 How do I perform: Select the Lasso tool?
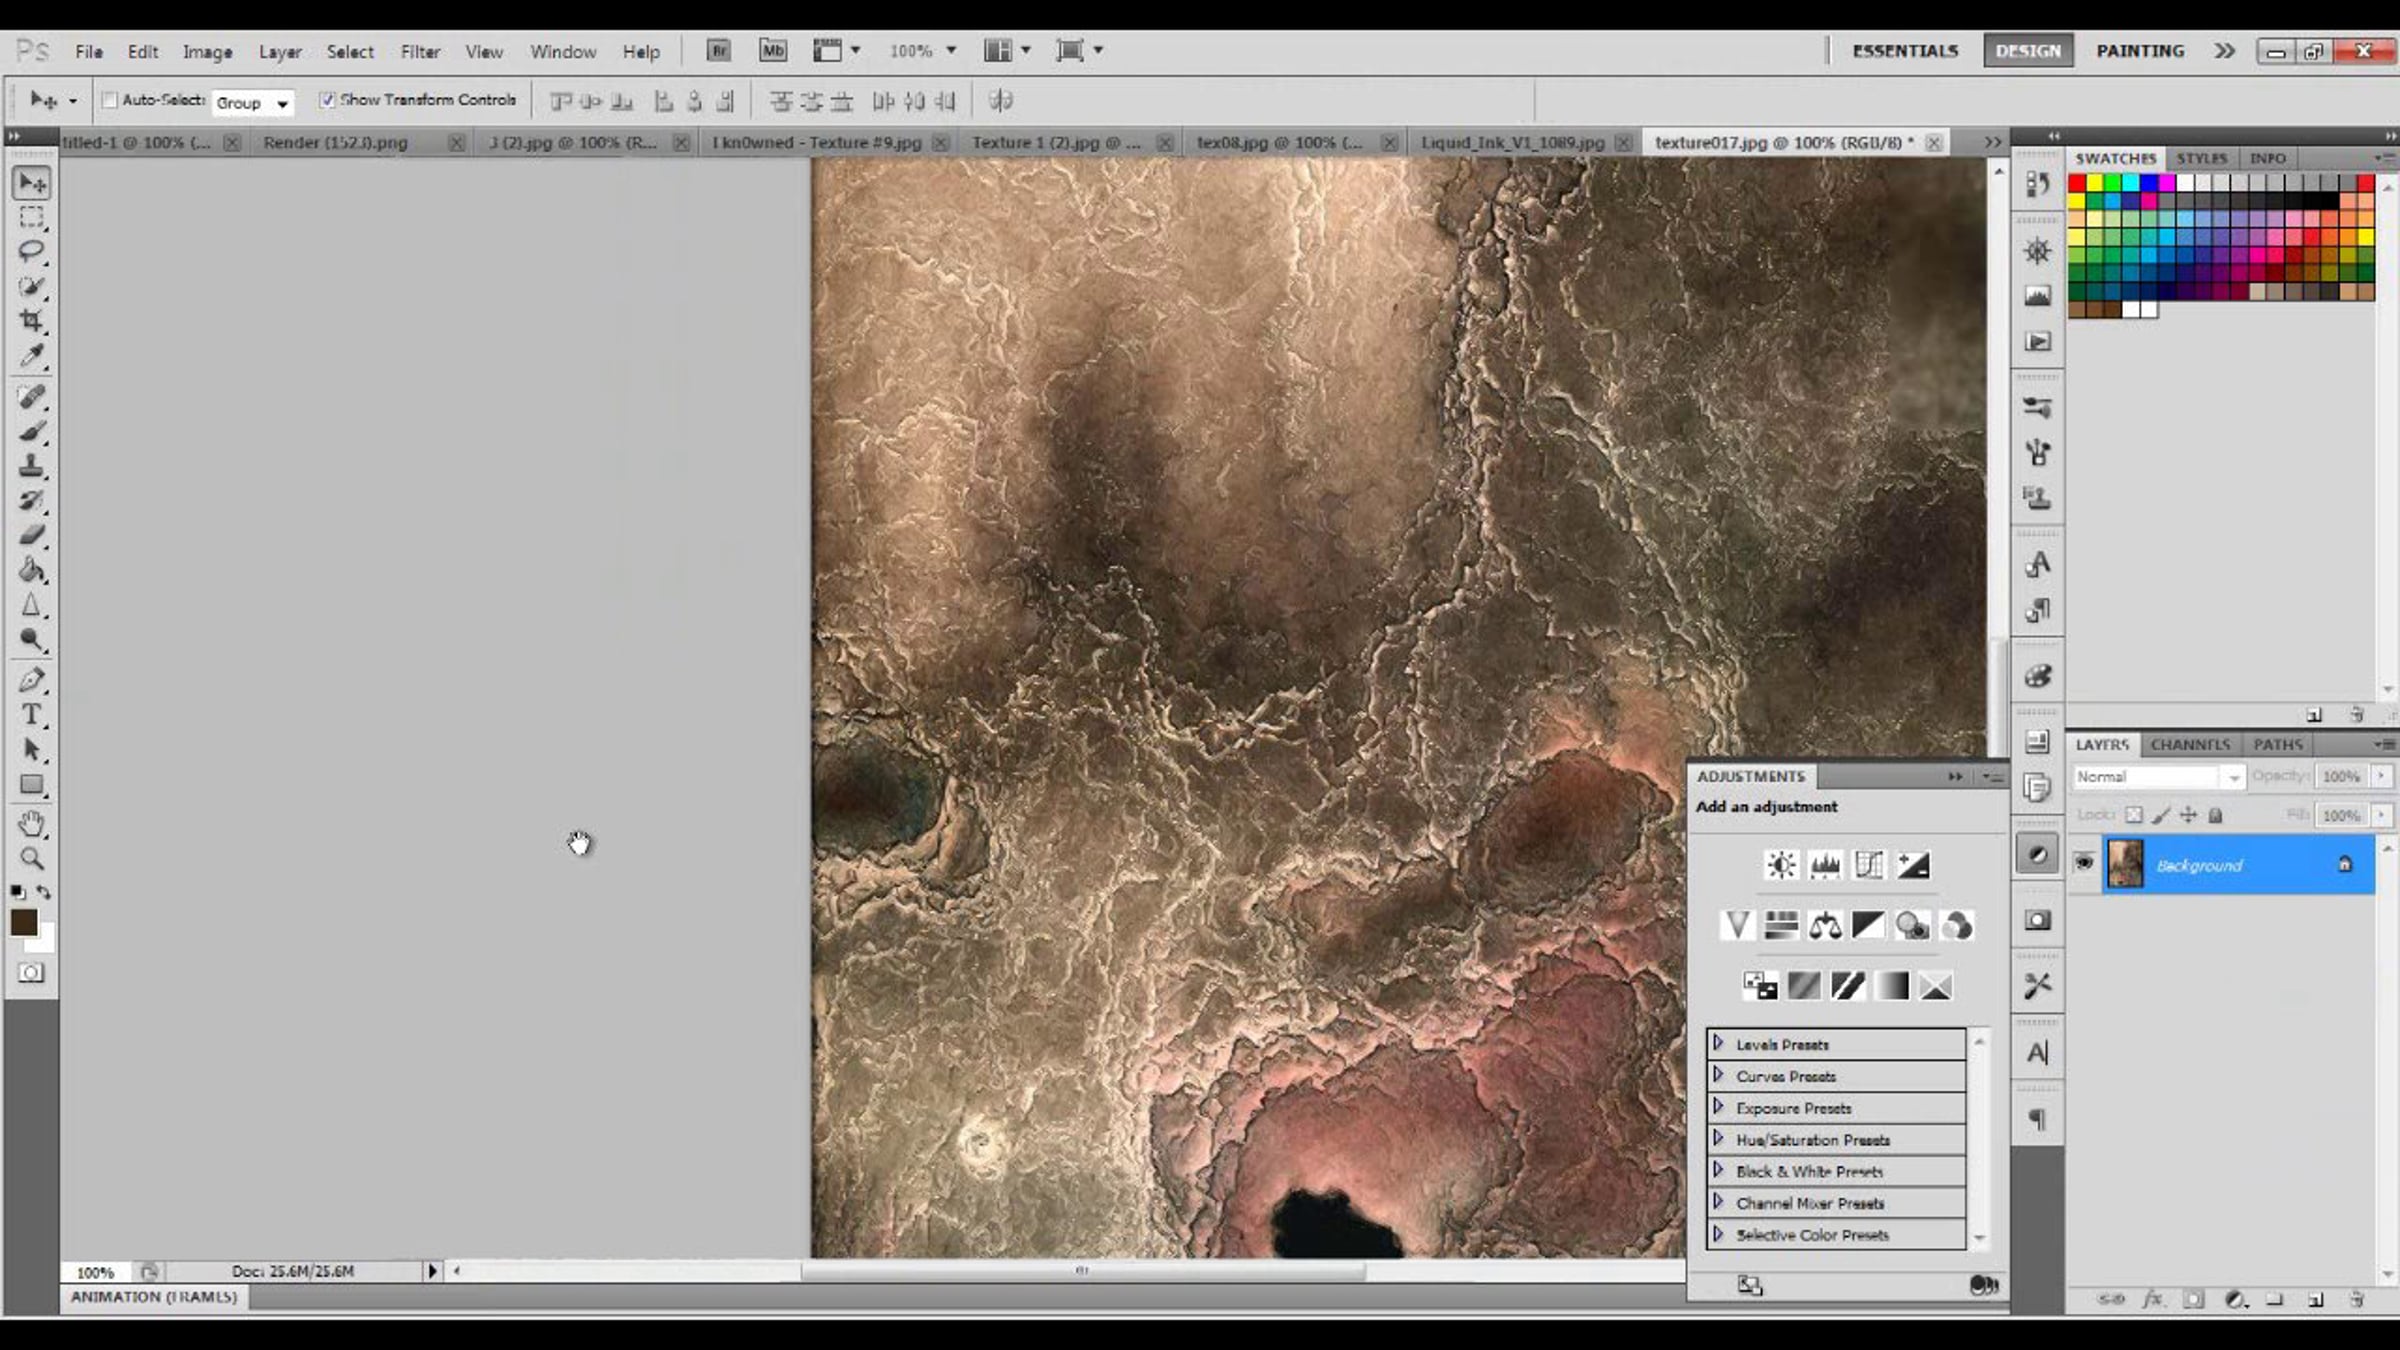(31, 251)
